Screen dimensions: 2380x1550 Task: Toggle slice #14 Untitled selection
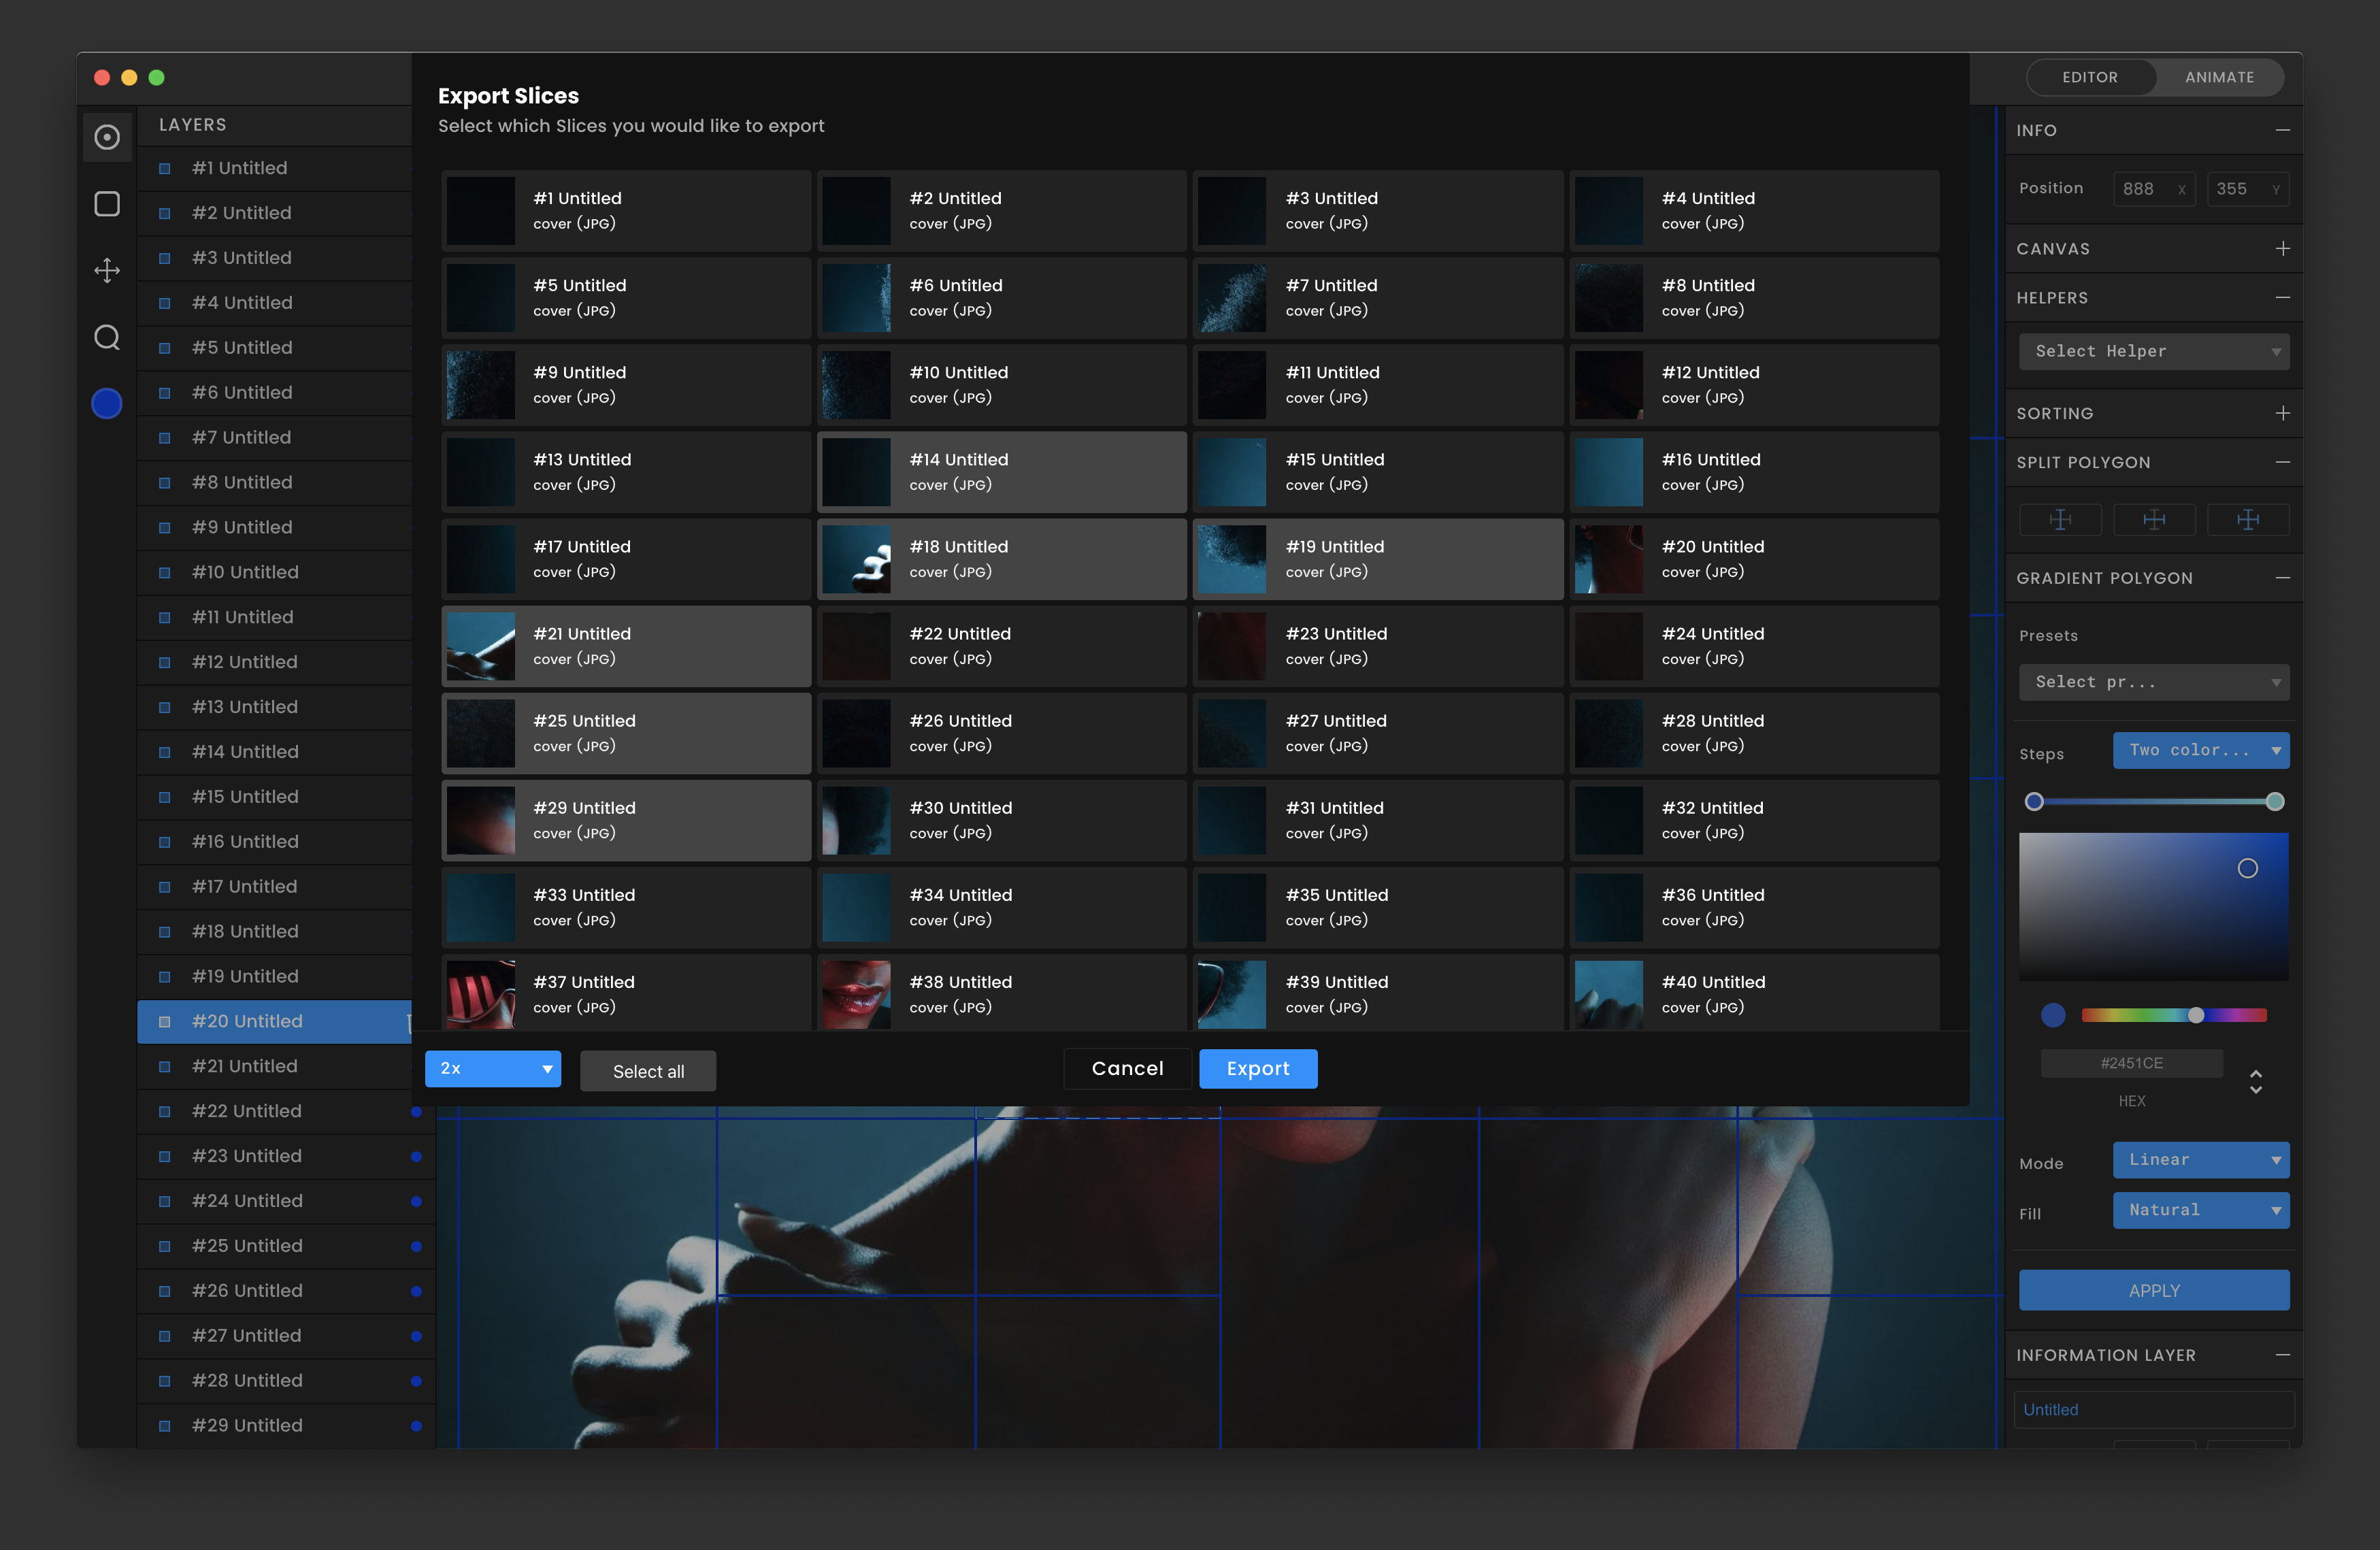[x=1002, y=472]
